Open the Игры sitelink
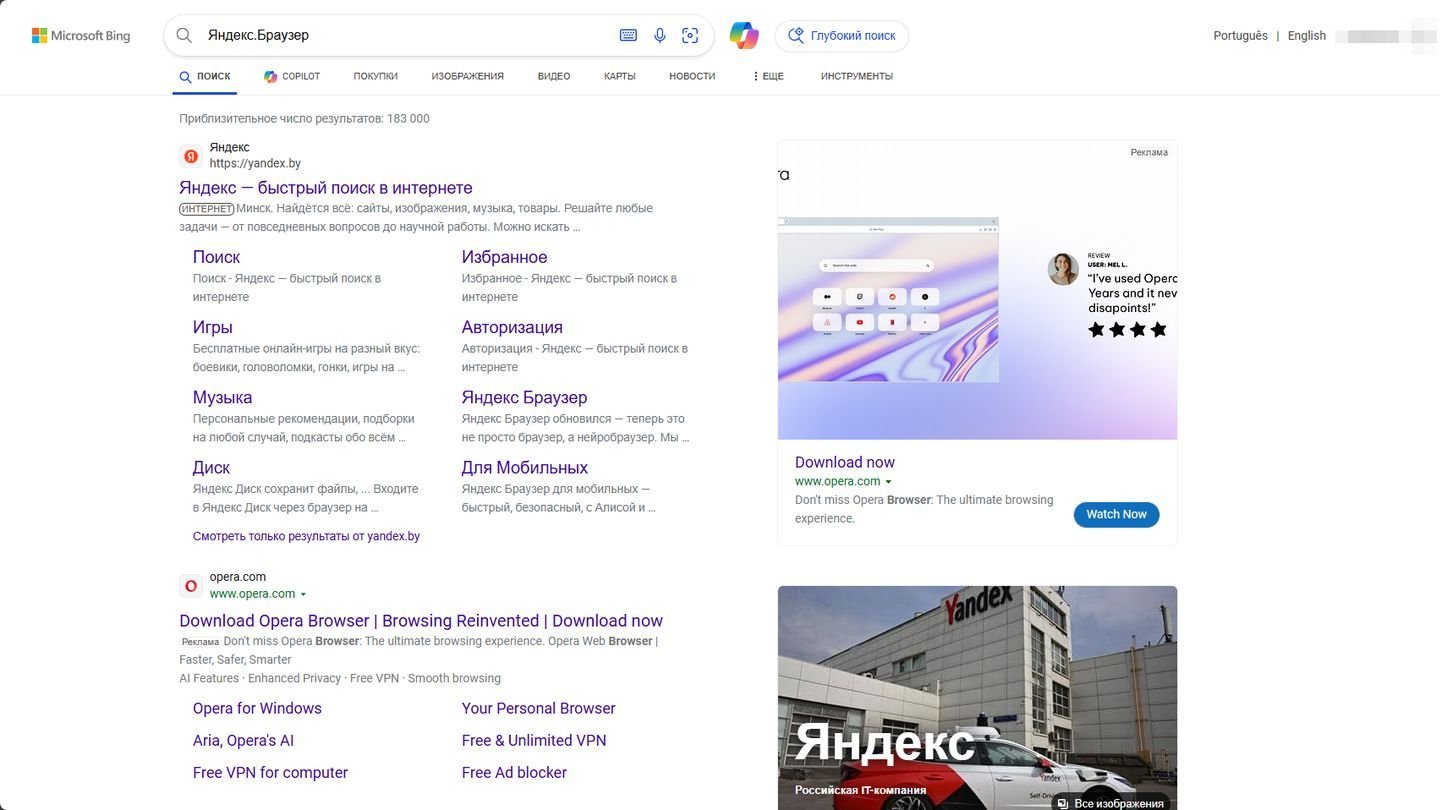The height and width of the screenshot is (810, 1440). coord(212,327)
